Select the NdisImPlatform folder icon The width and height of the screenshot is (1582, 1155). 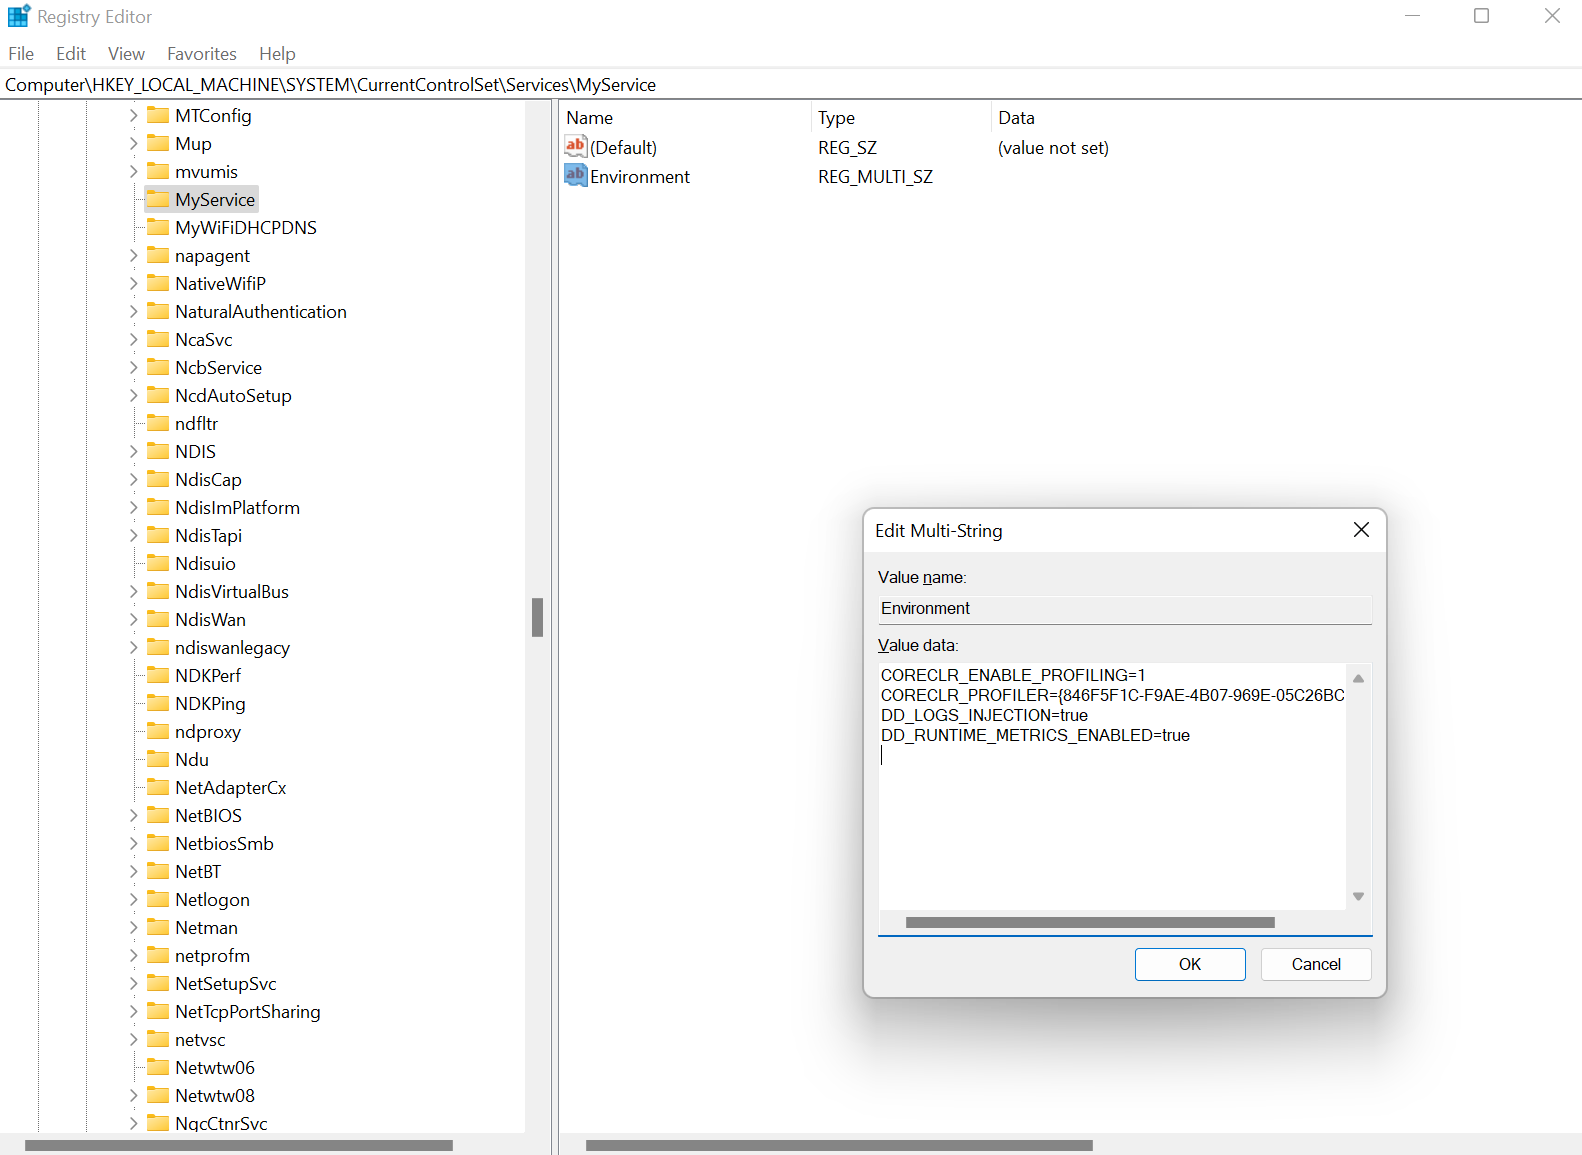158,507
